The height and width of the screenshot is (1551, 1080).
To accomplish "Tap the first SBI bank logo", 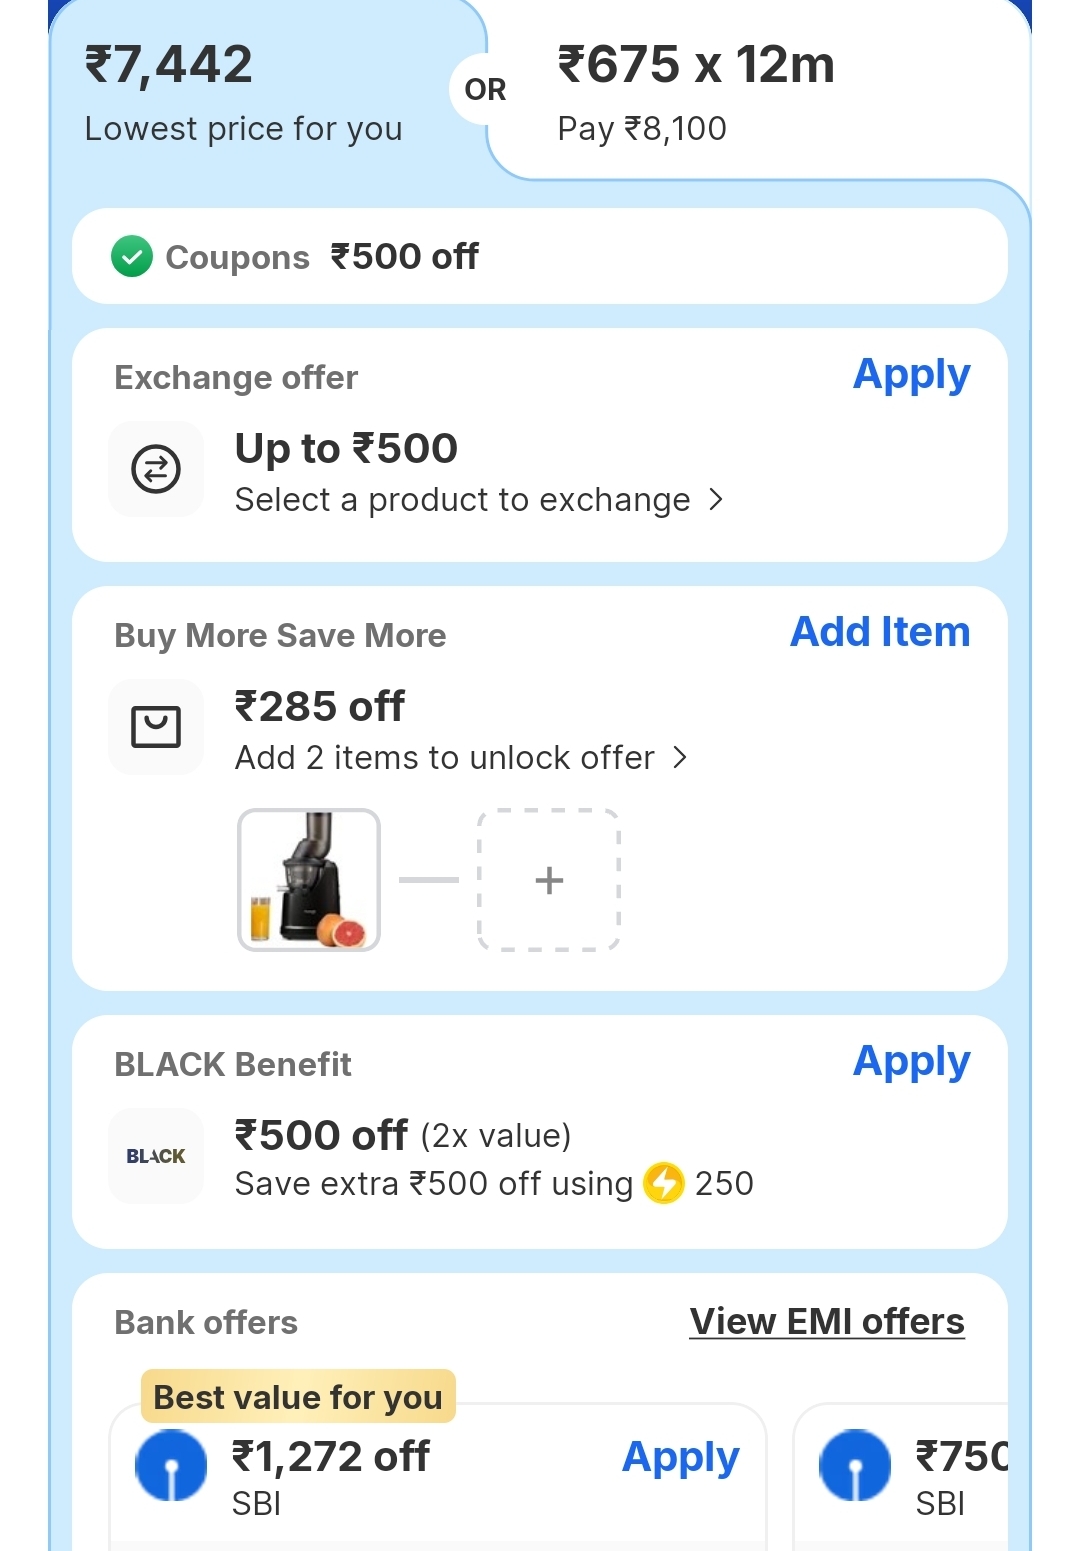I will pyautogui.click(x=171, y=1465).
